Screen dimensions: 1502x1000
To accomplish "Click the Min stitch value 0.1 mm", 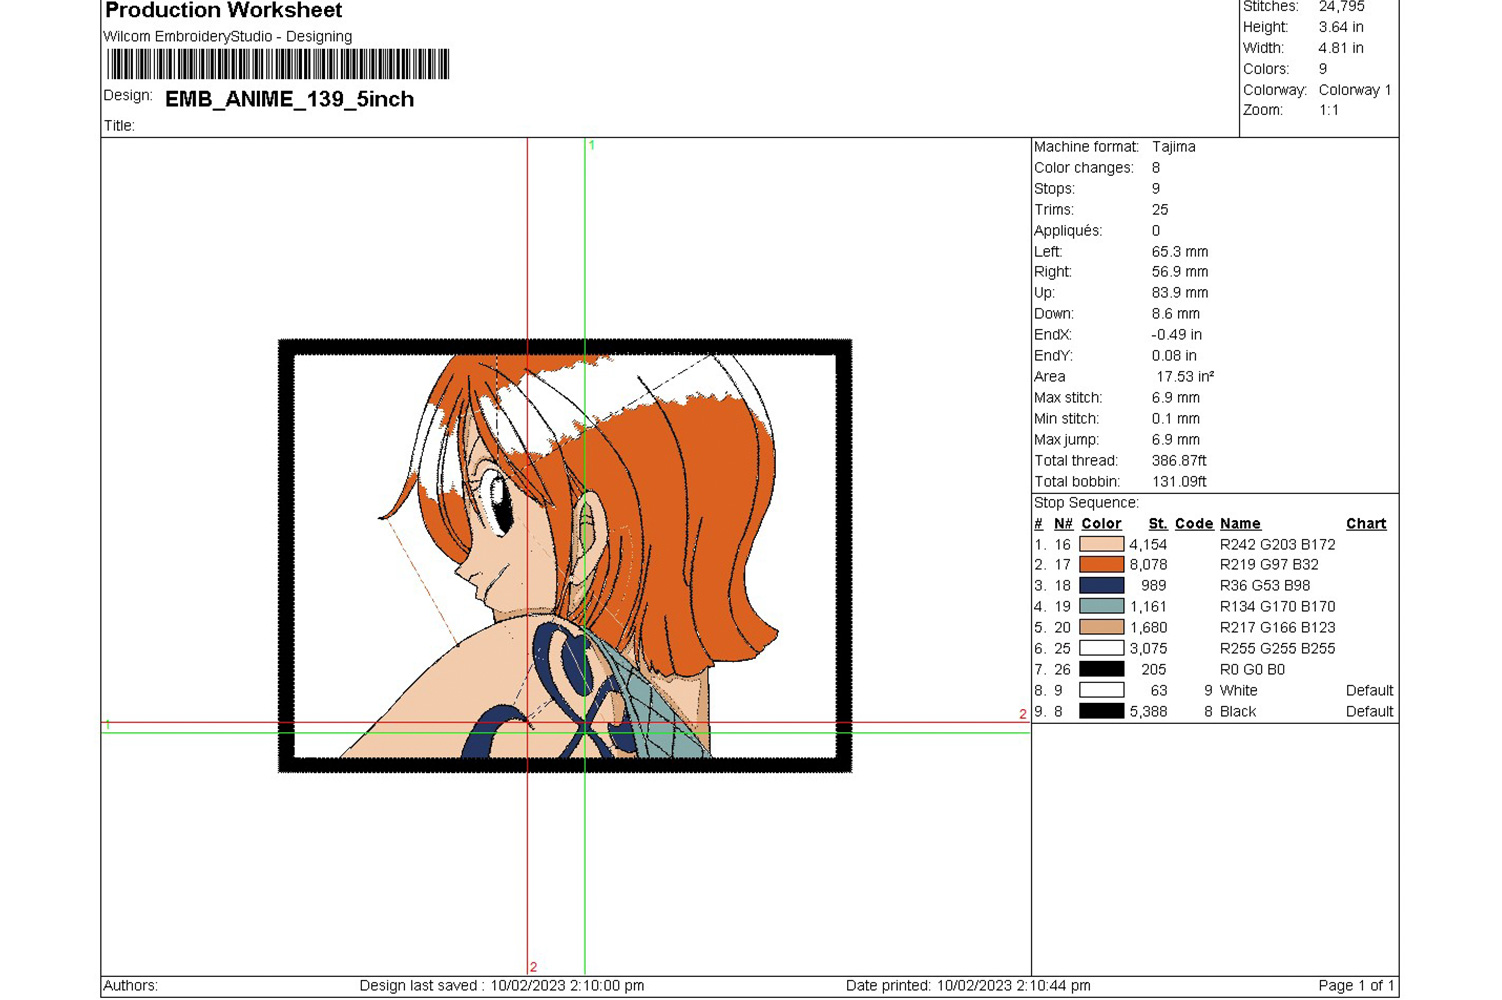I will [1176, 419].
